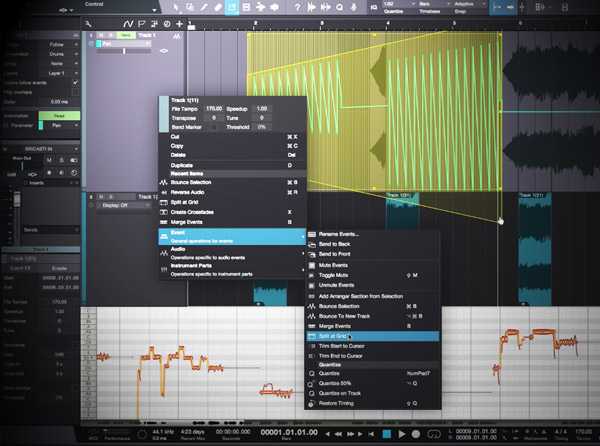Choose Rename Events in the submenu
This screenshot has height=446, width=600.
pyautogui.click(x=373, y=234)
